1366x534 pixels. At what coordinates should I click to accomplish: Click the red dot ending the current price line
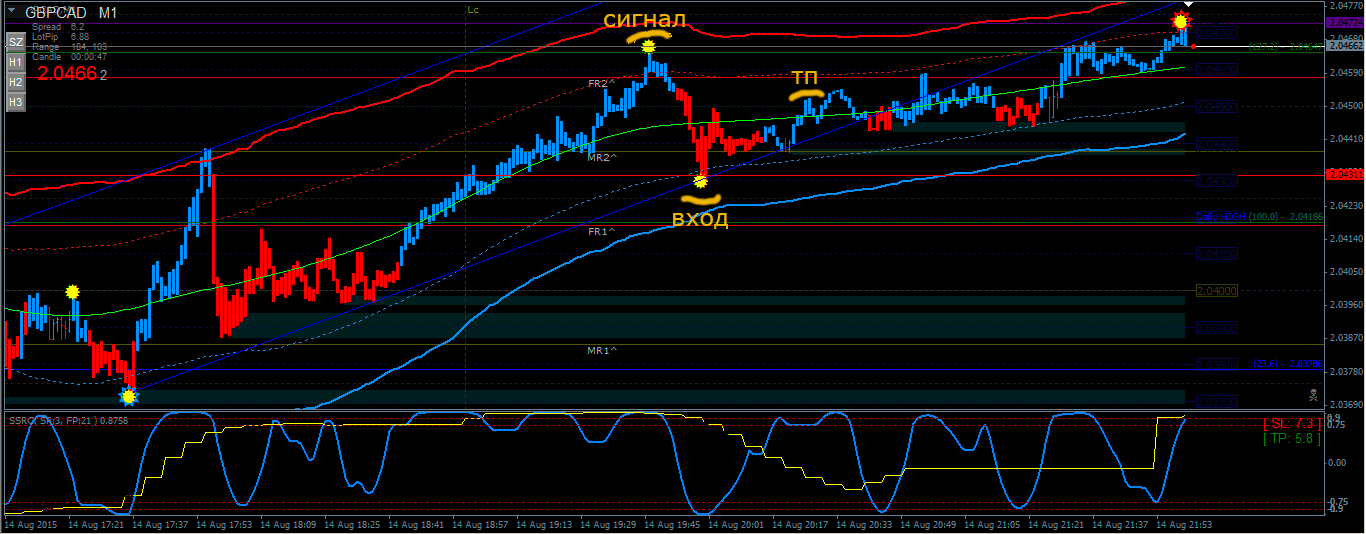click(x=1195, y=46)
